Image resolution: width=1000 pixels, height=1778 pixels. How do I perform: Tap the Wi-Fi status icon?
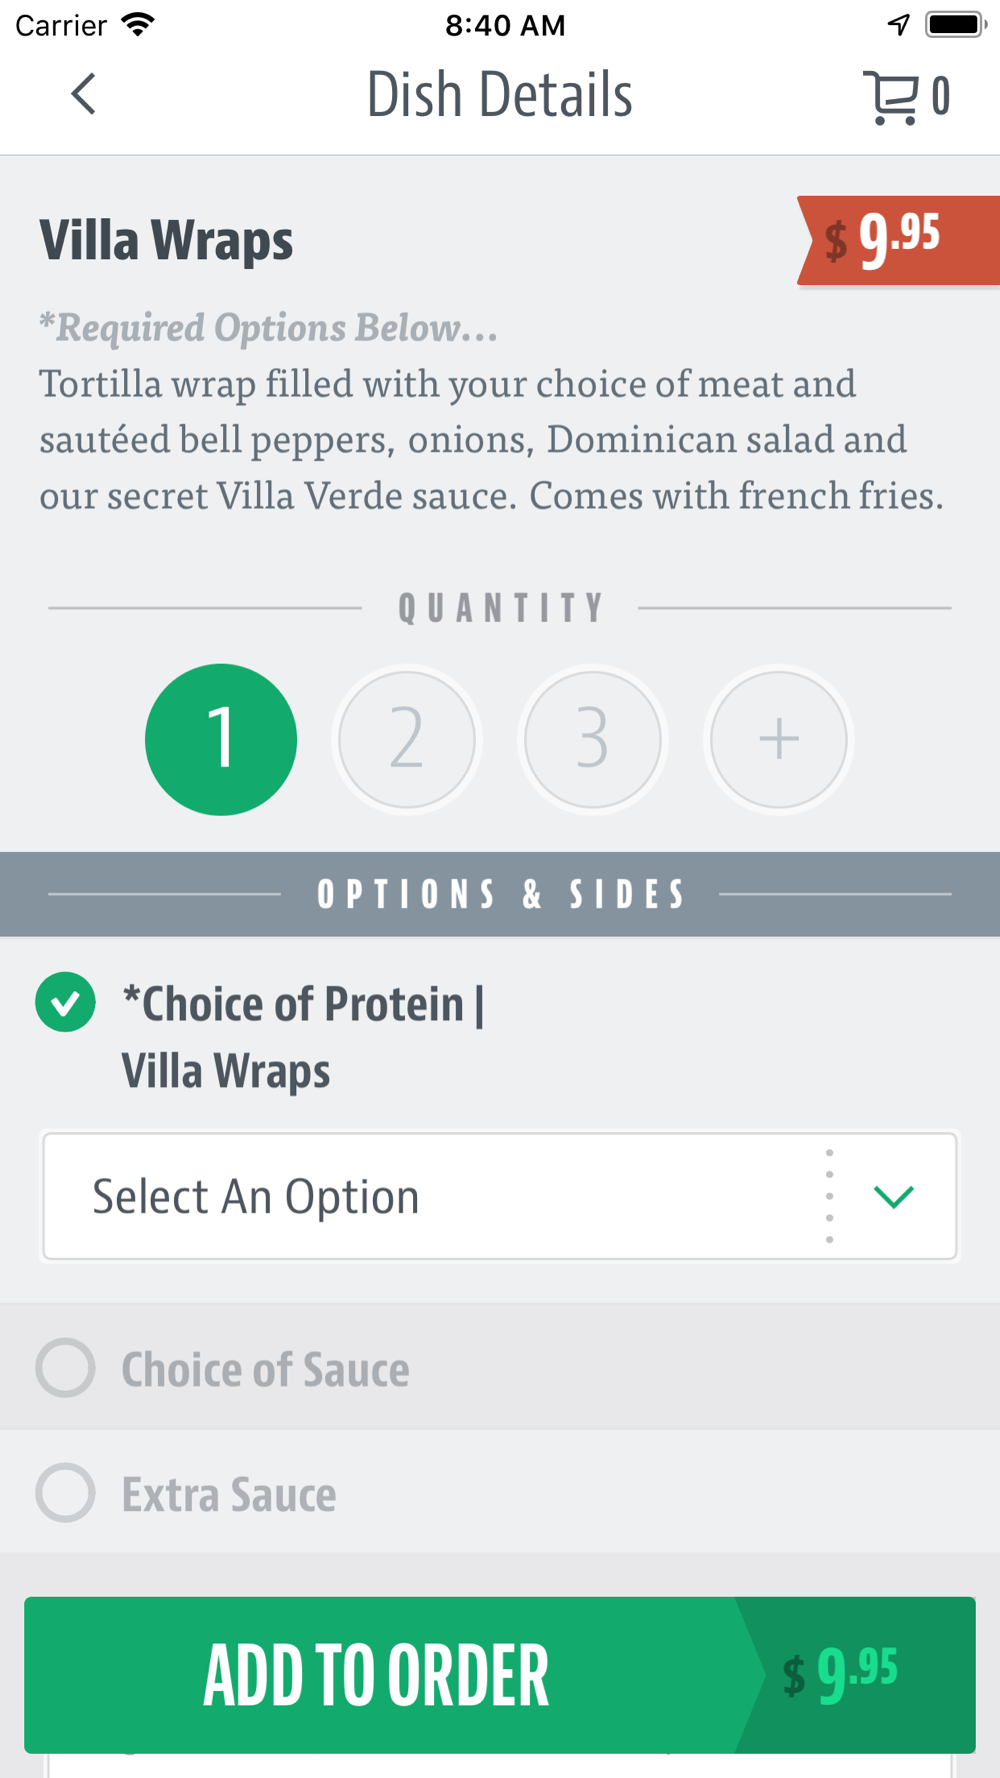(x=138, y=24)
